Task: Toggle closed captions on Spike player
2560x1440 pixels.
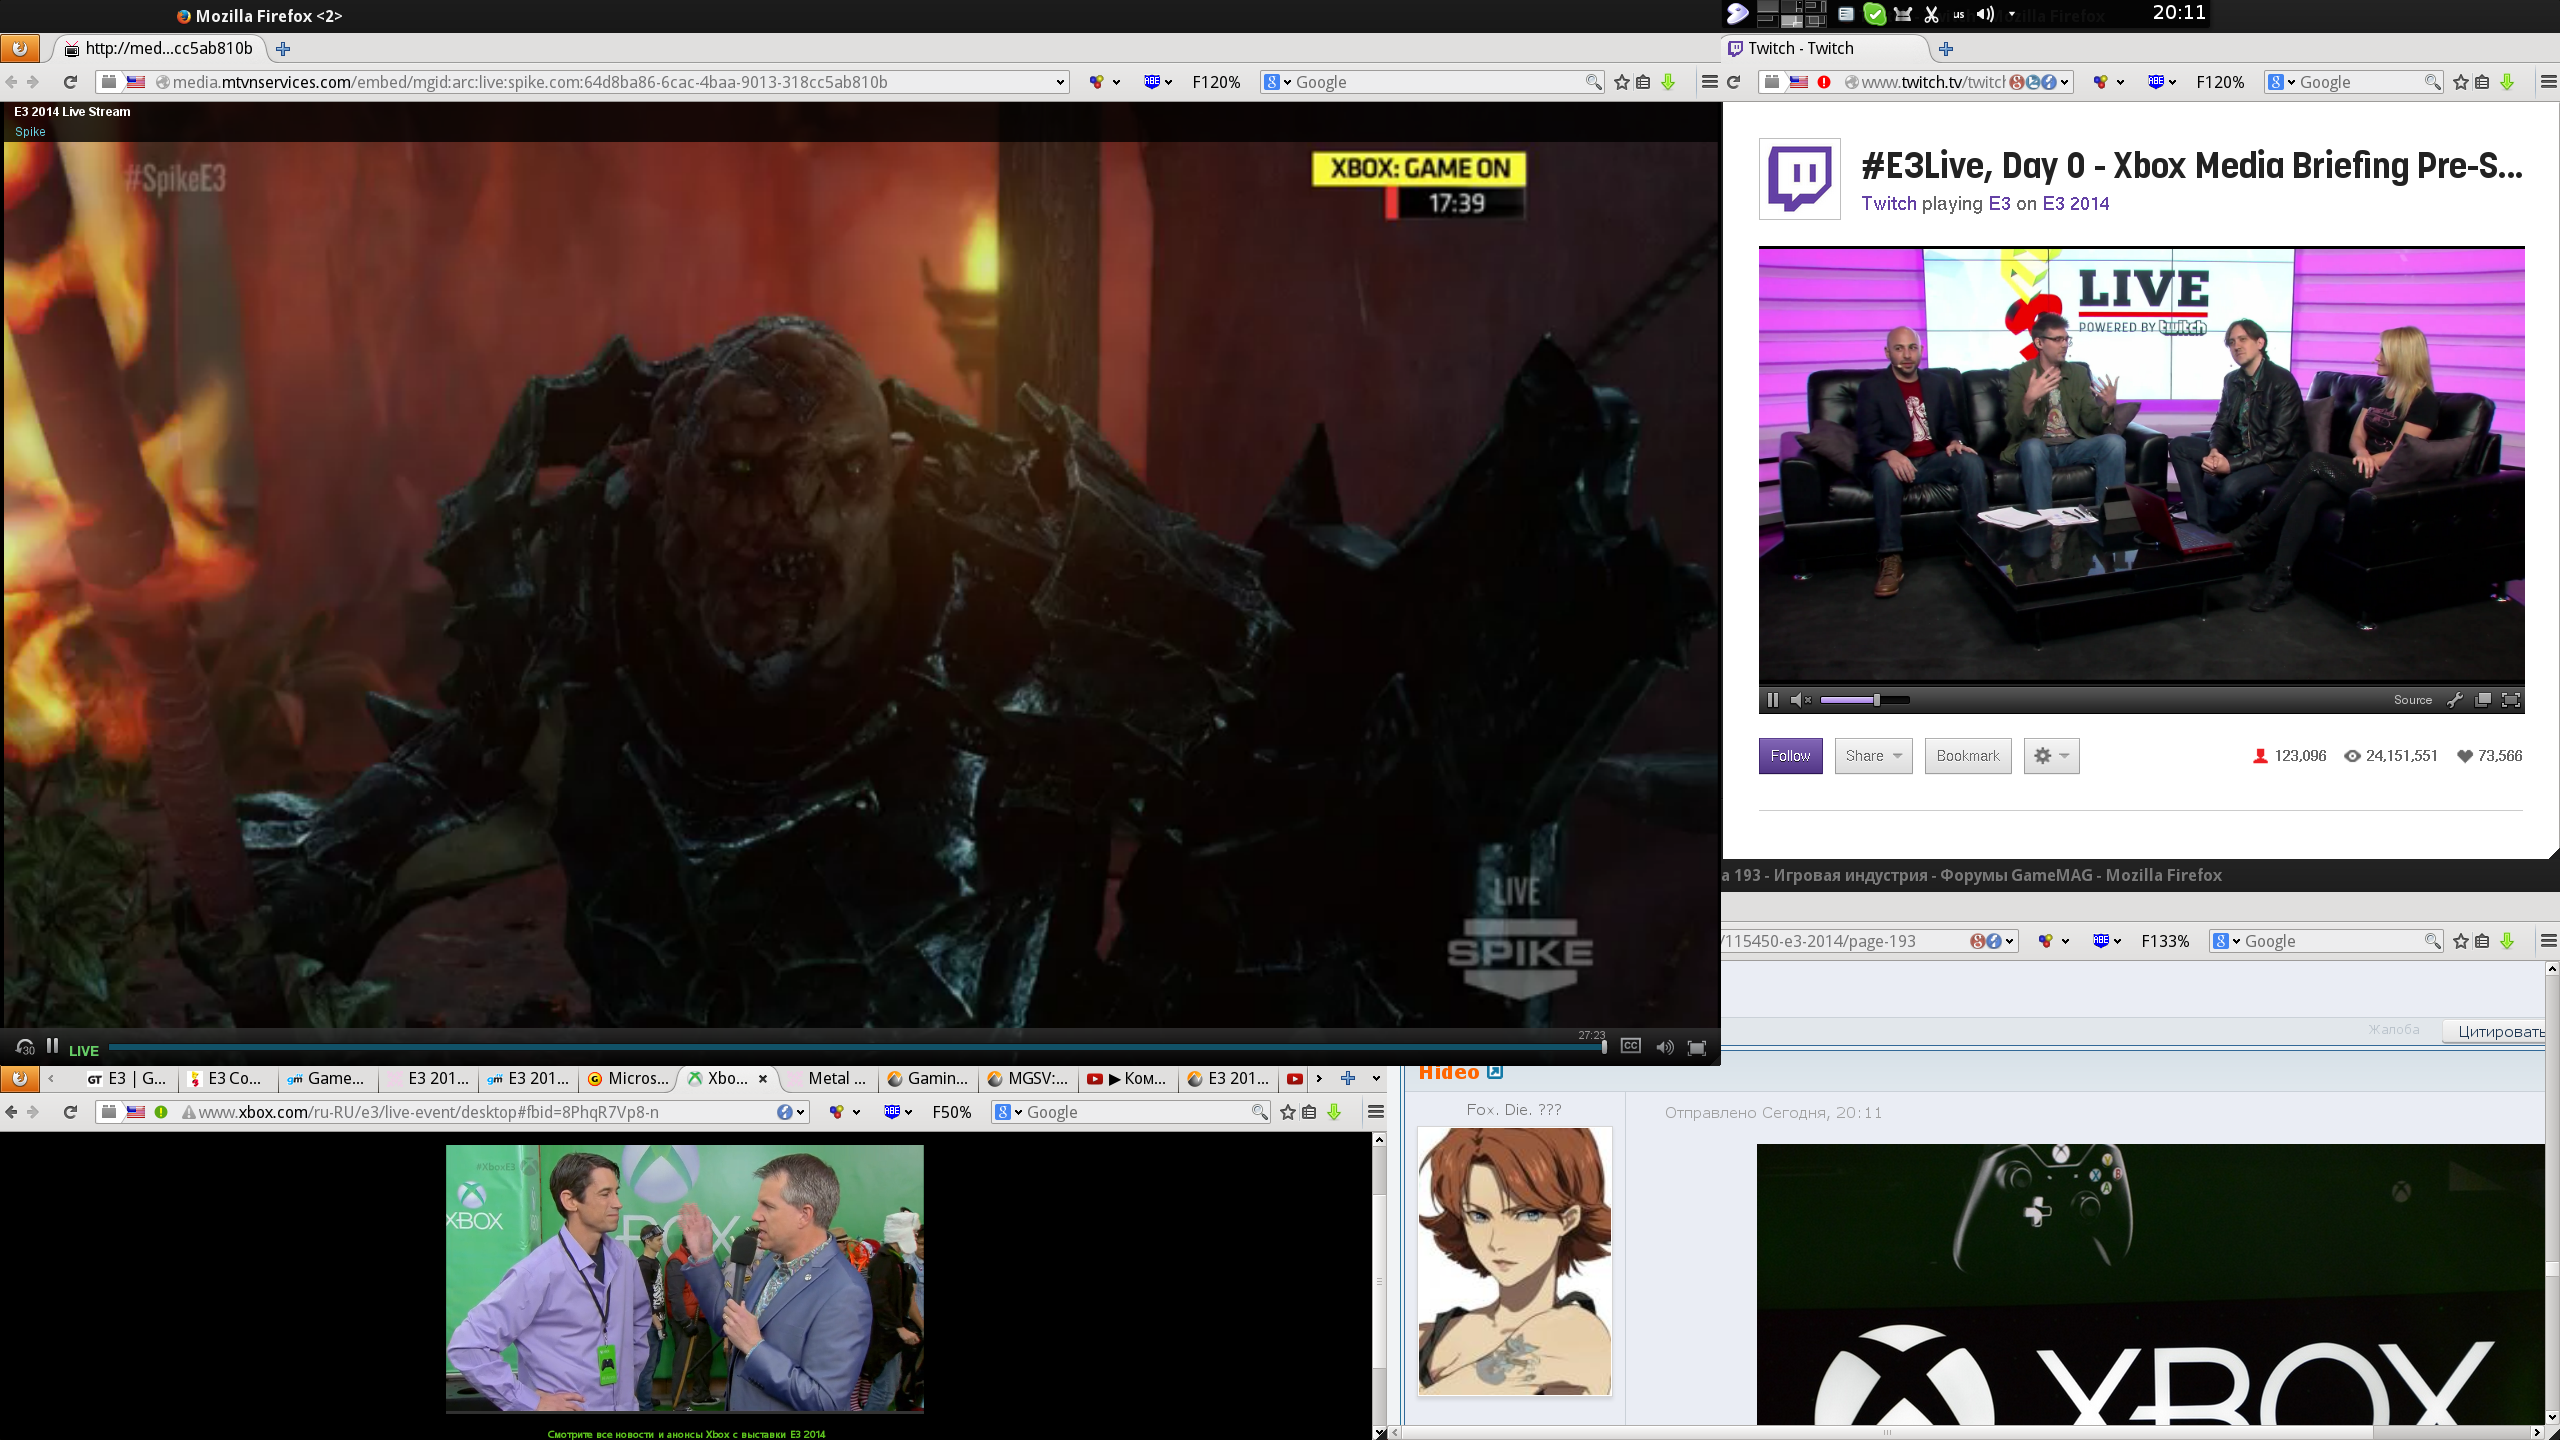Action: (x=1630, y=1046)
